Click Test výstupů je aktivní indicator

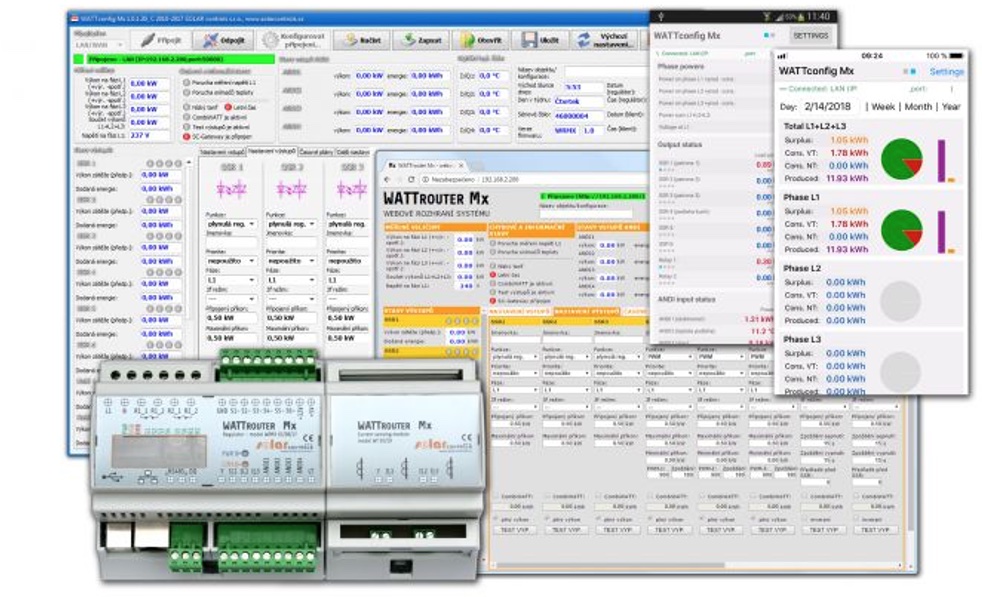187,127
